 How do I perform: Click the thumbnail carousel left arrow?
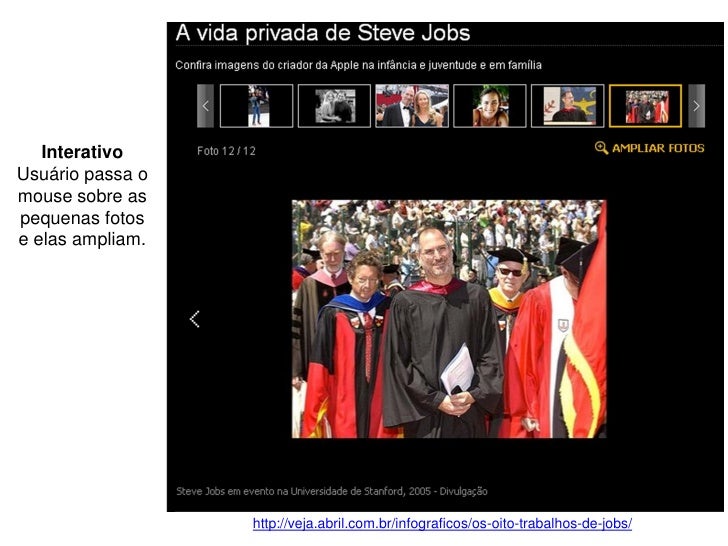(x=205, y=106)
